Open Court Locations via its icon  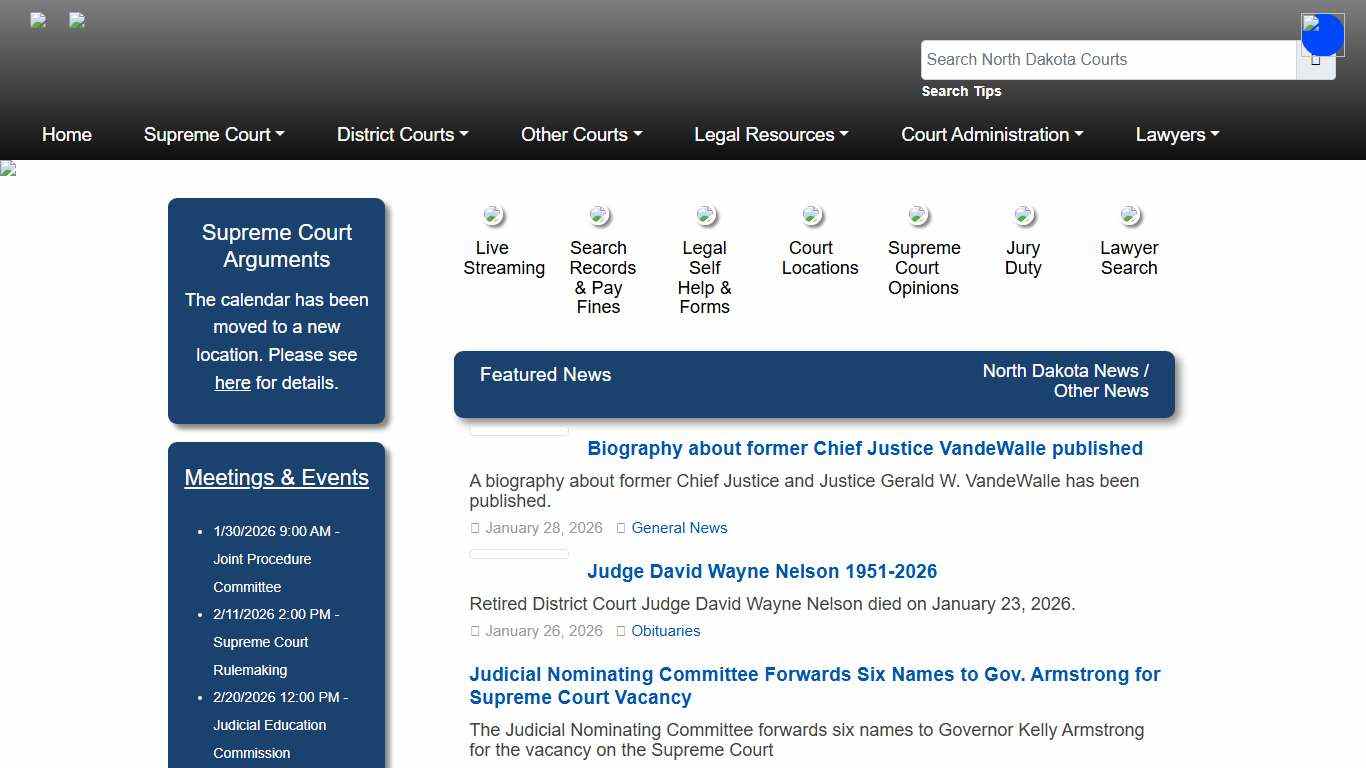(812, 215)
